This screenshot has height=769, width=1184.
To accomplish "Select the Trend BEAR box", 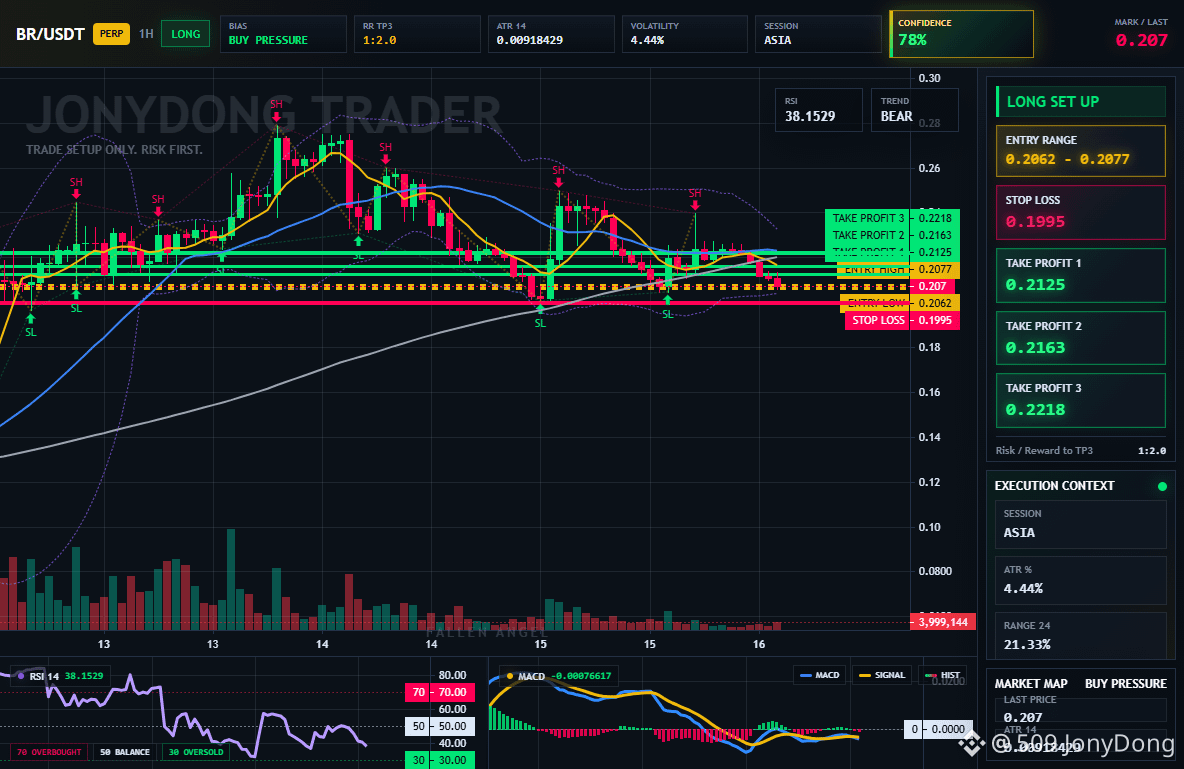I will tap(914, 110).
